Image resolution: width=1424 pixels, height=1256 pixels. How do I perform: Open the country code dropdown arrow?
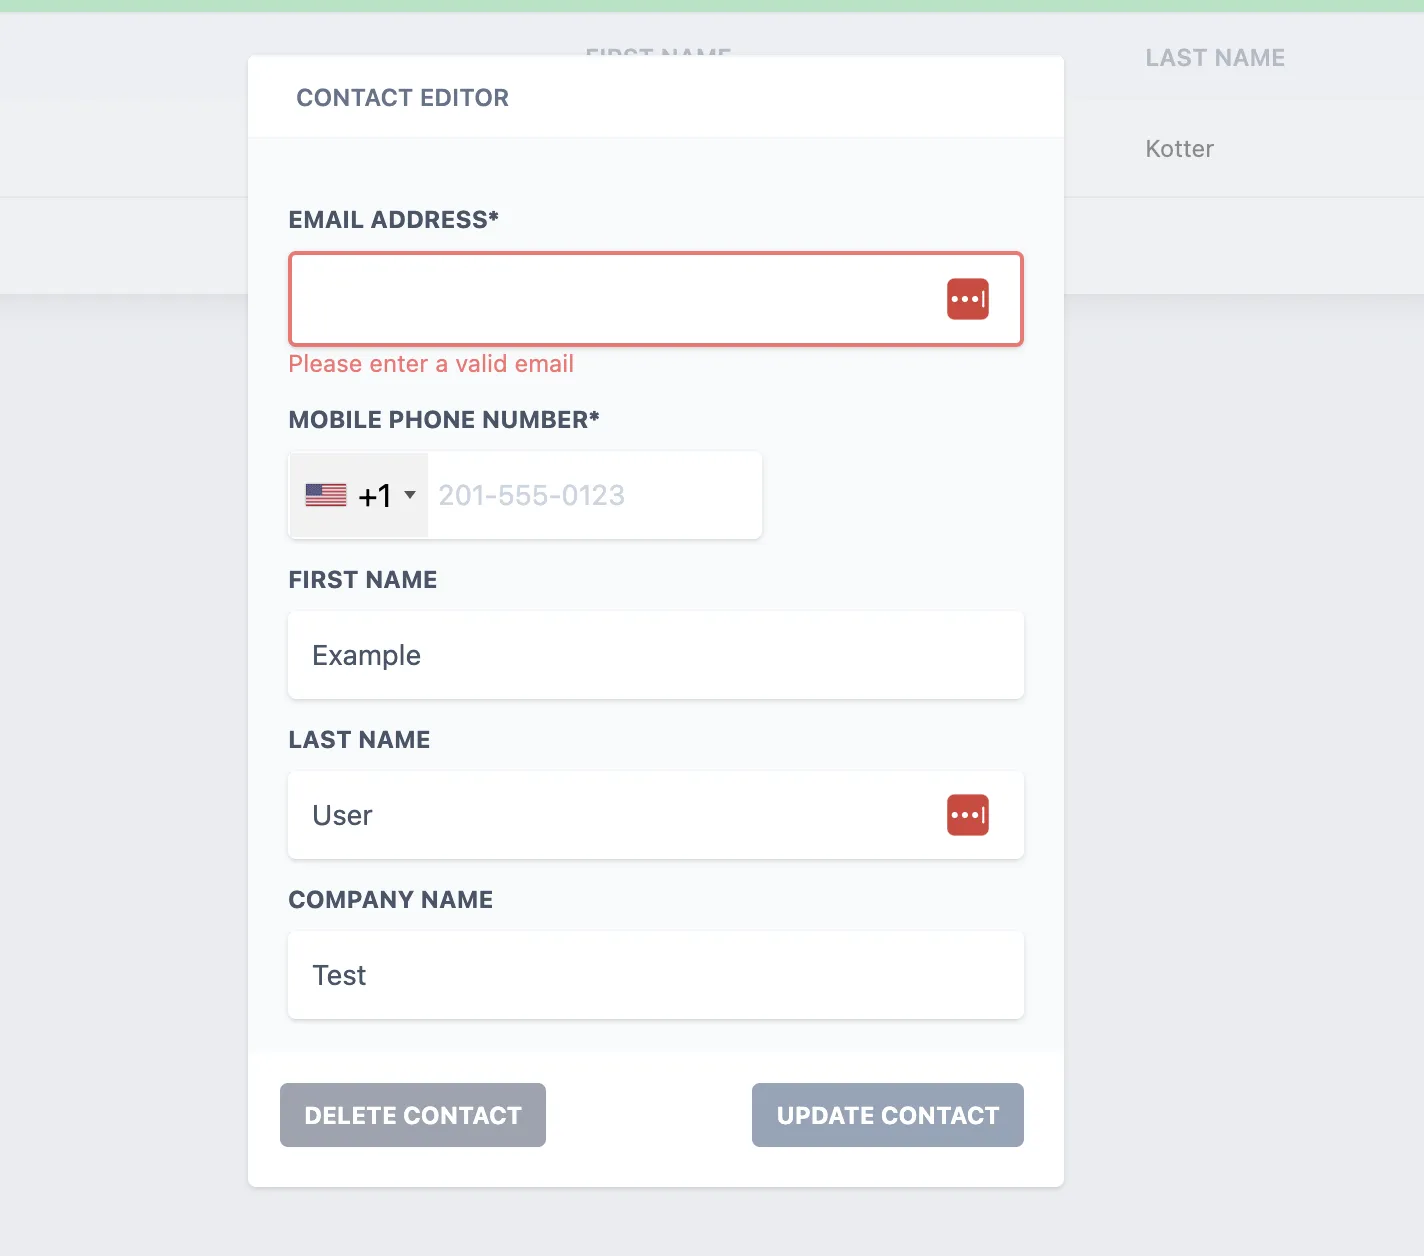tap(410, 495)
